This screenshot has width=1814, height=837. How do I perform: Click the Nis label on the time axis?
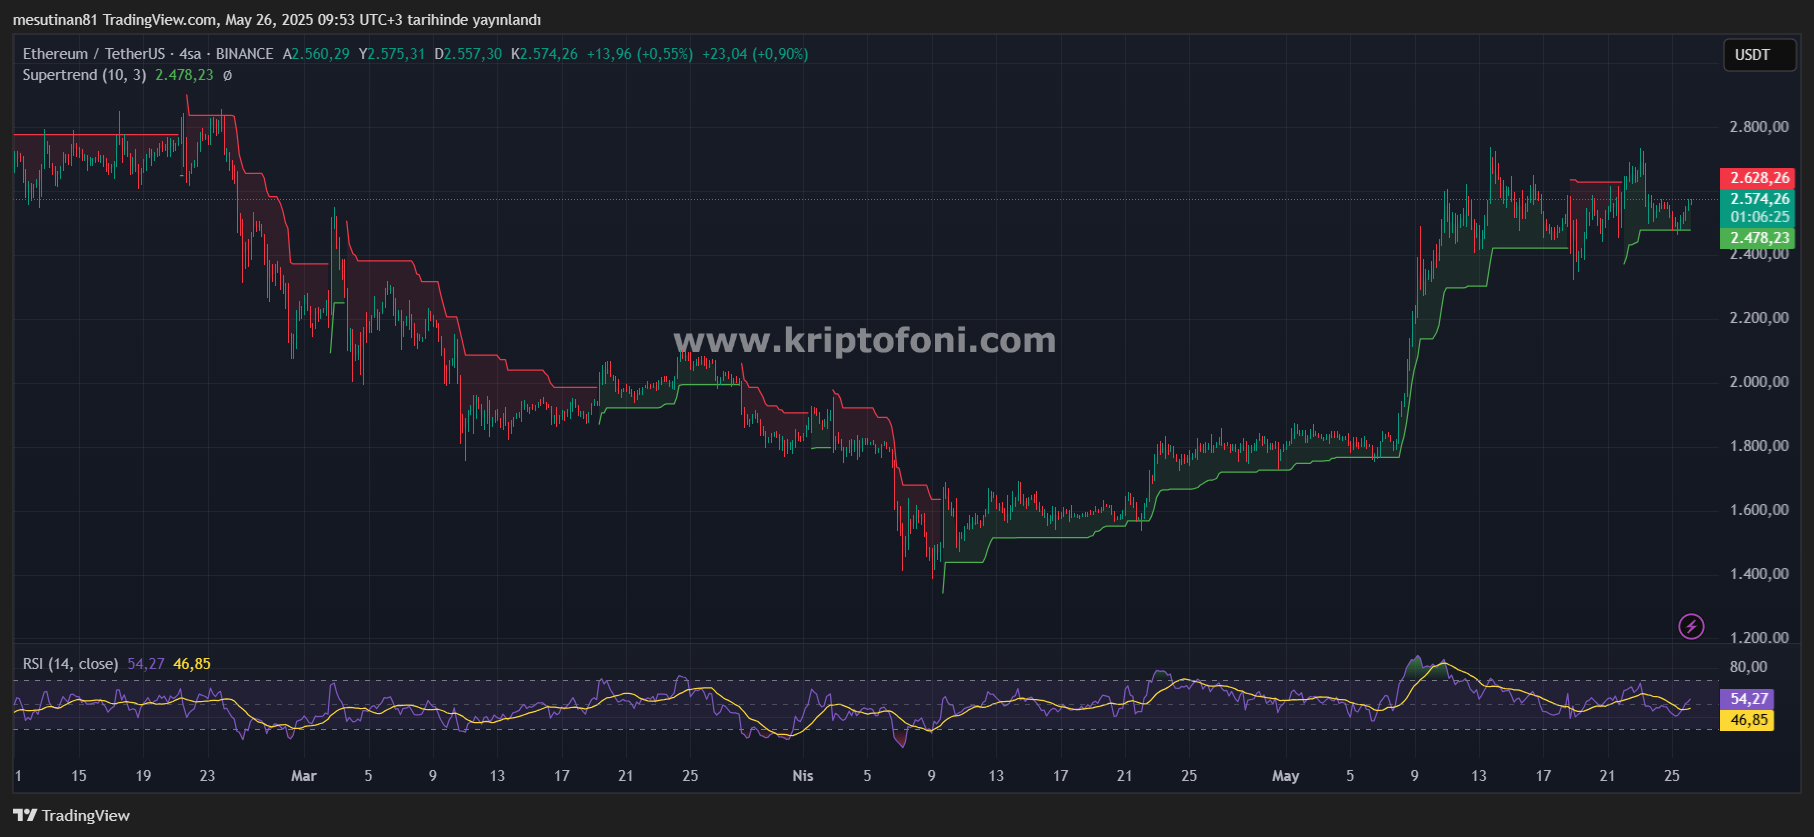803,776
